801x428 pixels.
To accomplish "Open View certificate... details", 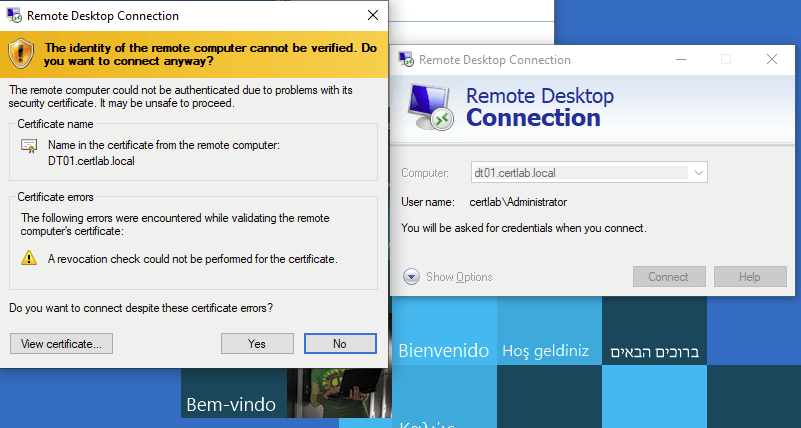I will click(61, 343).
